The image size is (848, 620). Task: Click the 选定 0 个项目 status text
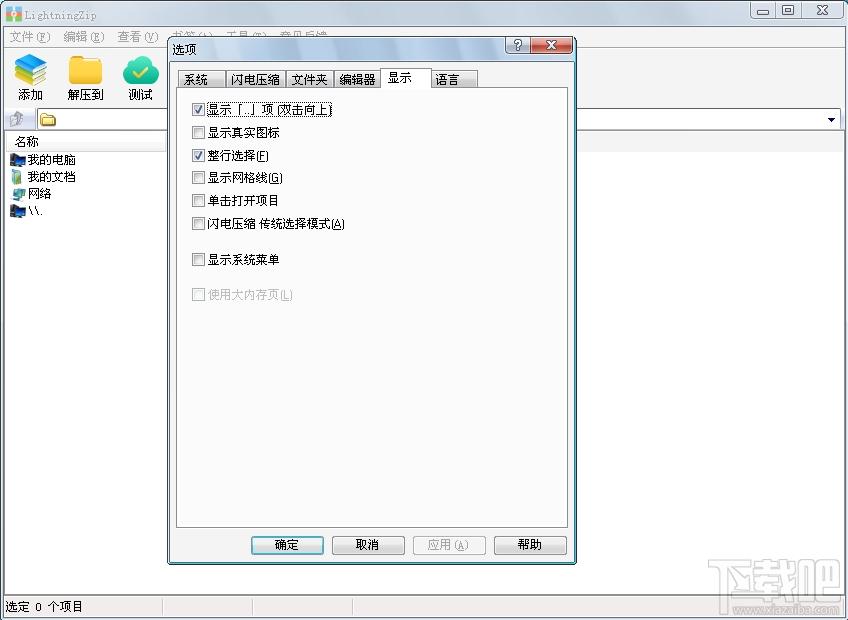click(44, 606)
